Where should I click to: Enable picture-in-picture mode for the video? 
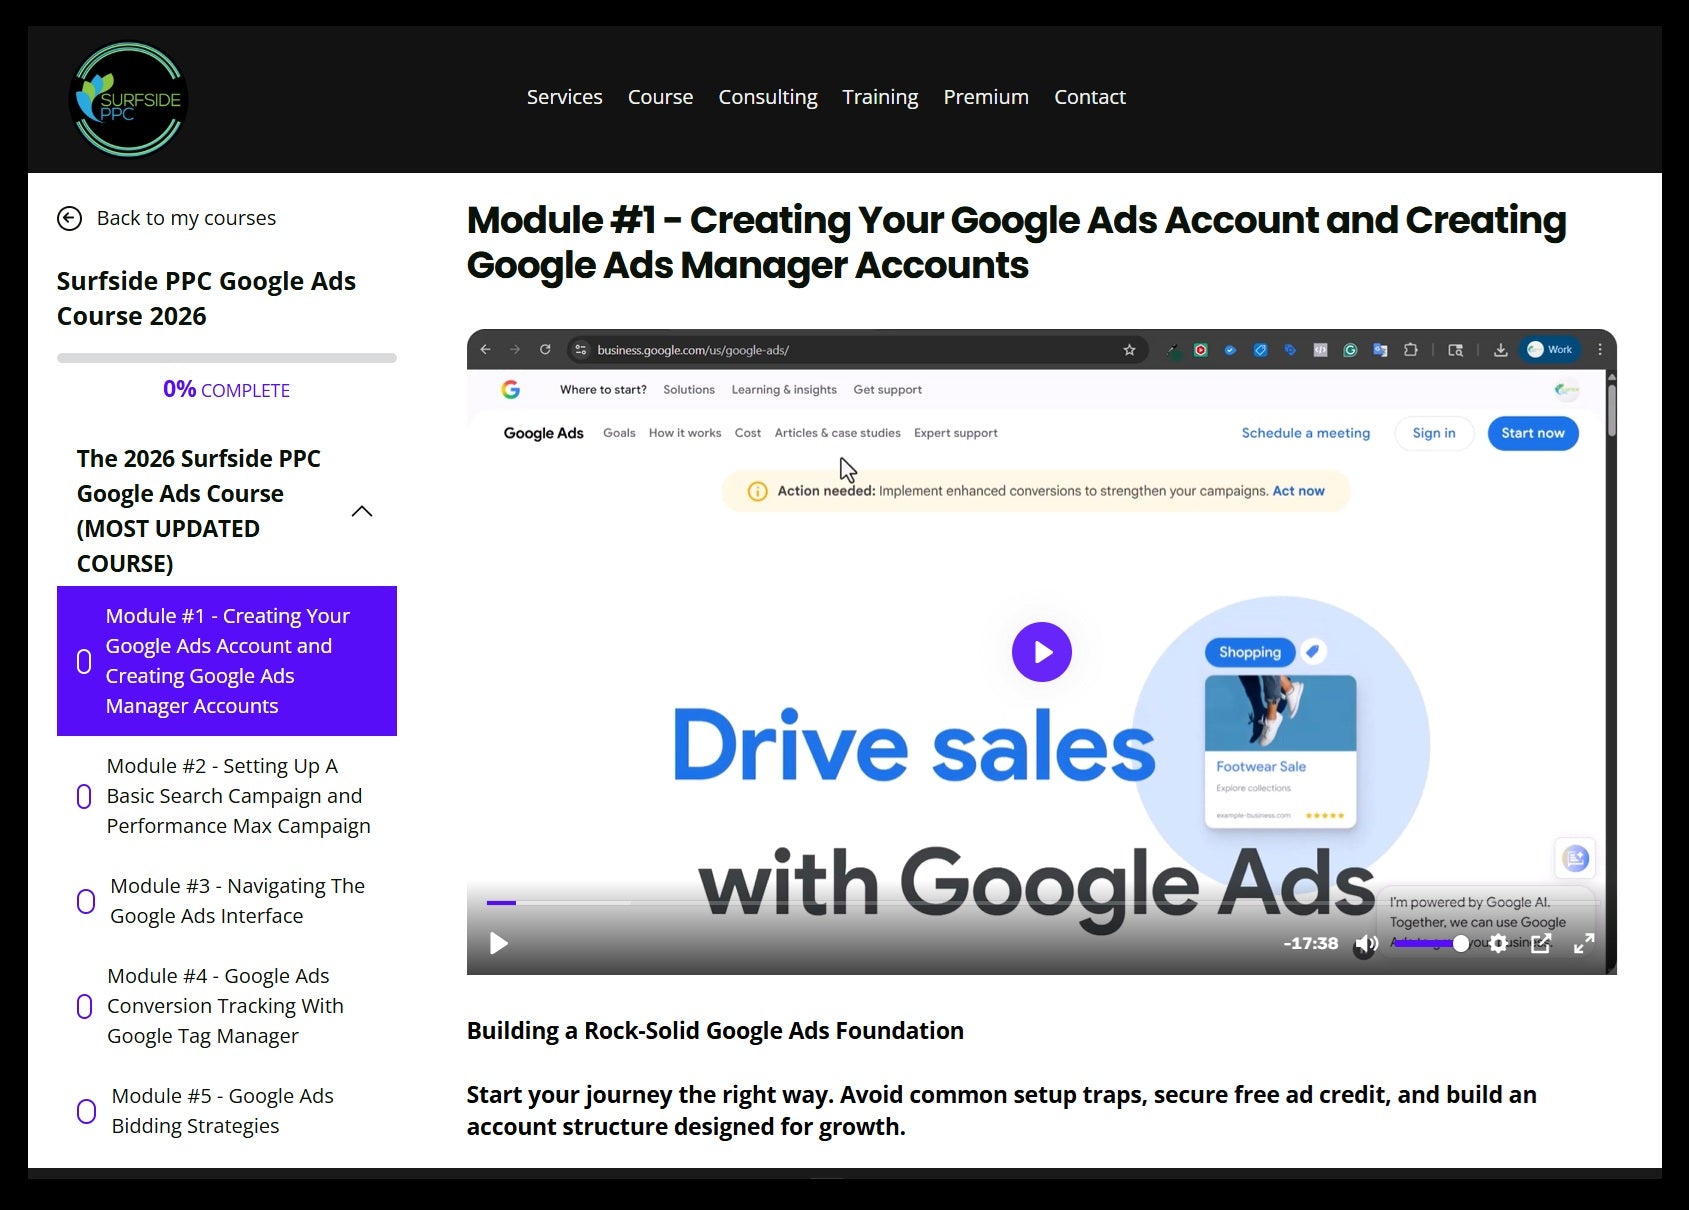(1541, 943)
